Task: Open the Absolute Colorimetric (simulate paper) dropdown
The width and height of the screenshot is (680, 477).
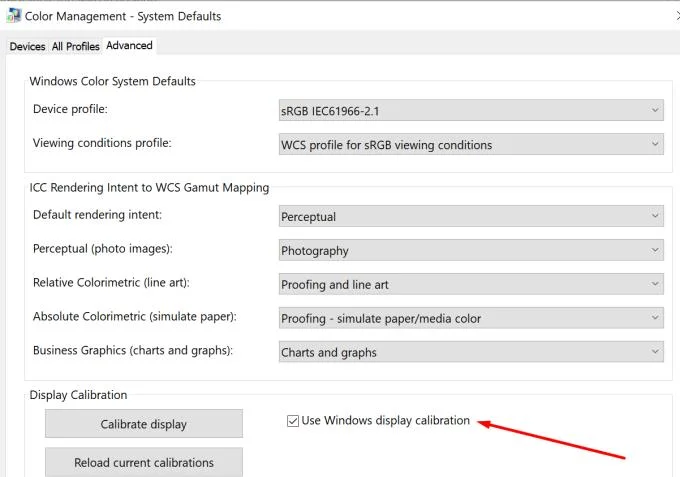Action: tap(471, 318)
